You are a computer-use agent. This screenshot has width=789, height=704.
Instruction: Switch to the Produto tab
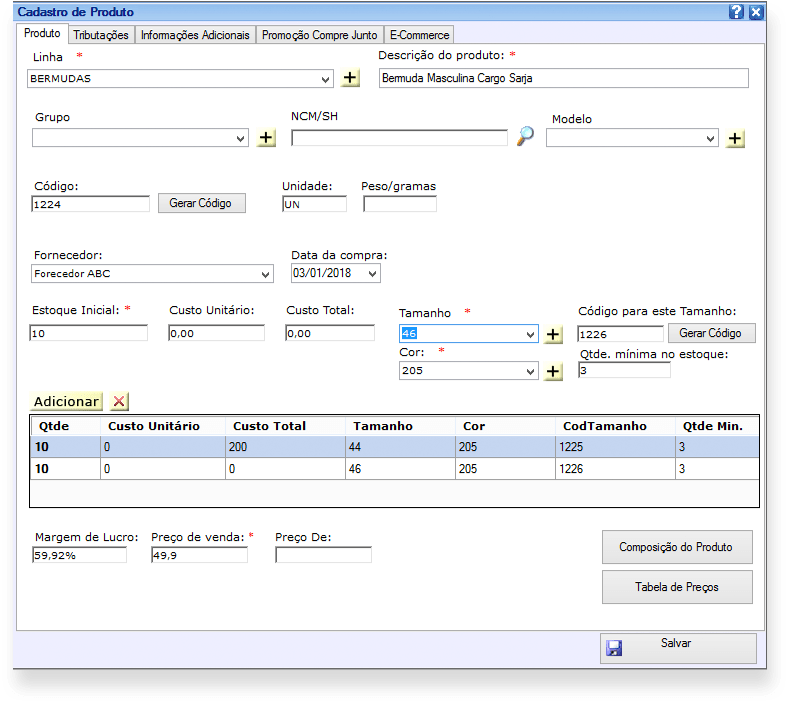pyautogui.click(x=42, y=33)
